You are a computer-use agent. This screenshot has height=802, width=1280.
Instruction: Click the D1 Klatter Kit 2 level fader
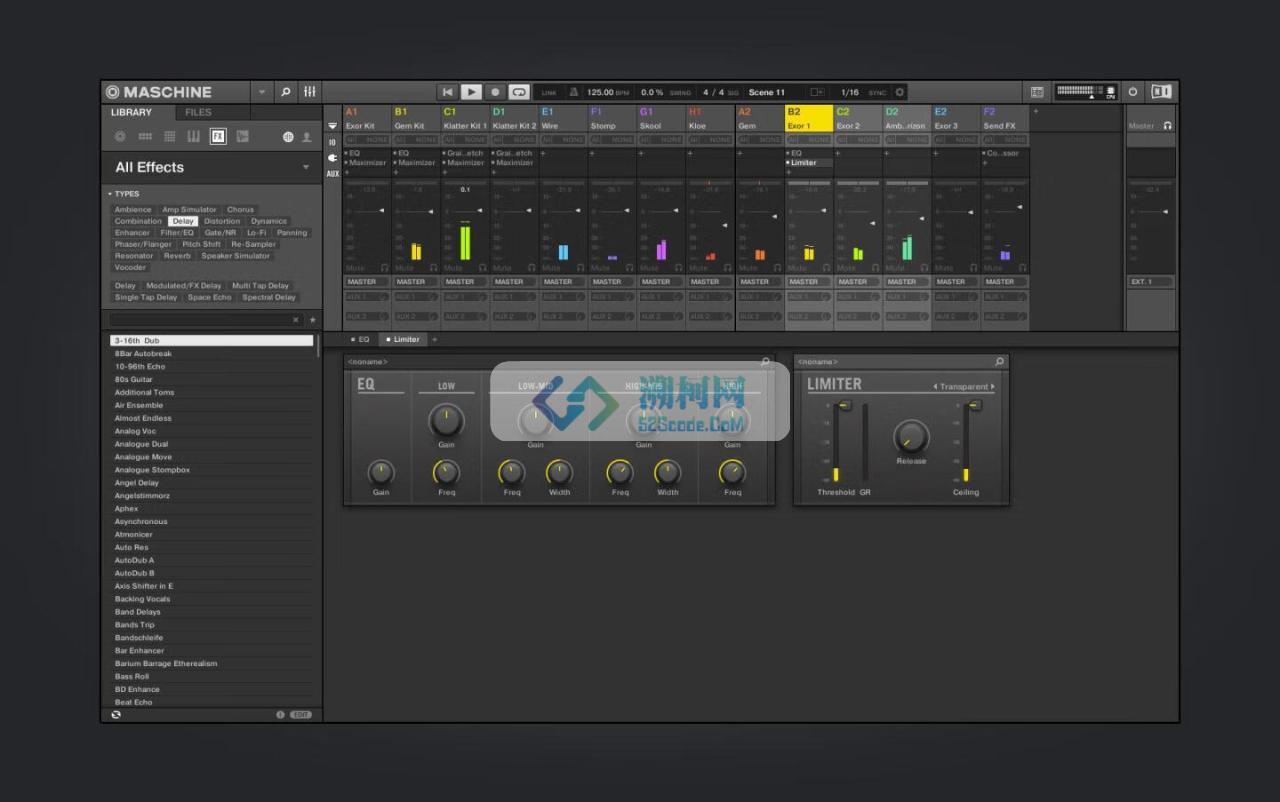click(x=527, y=211)
